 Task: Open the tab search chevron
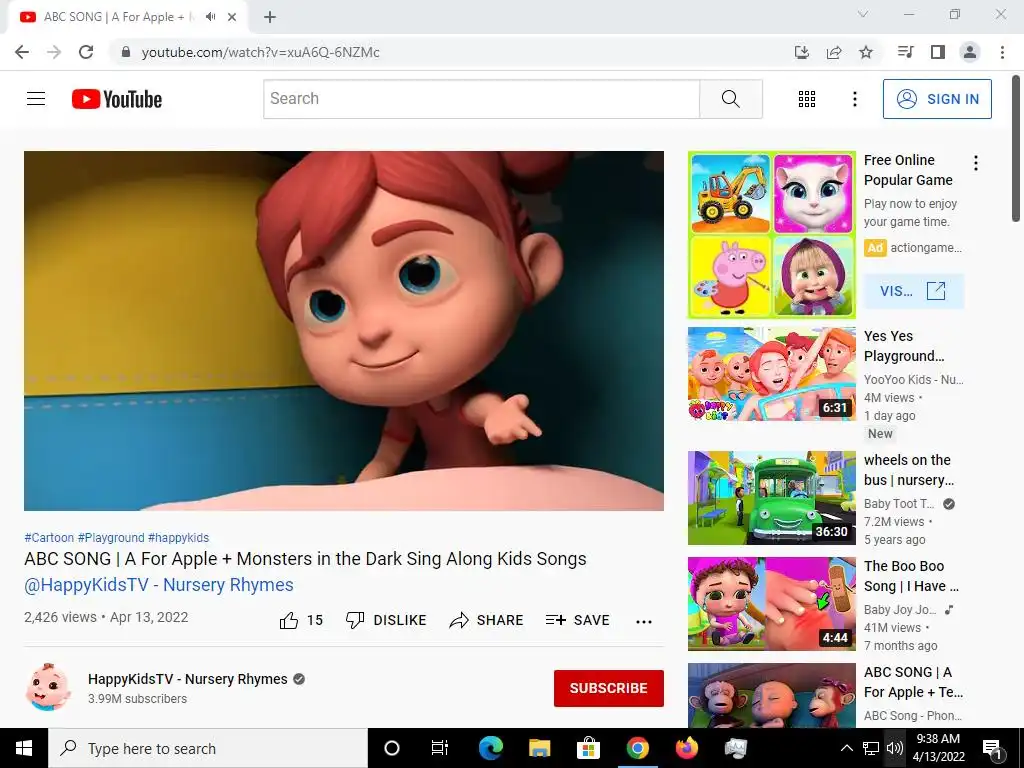(863, 14)
